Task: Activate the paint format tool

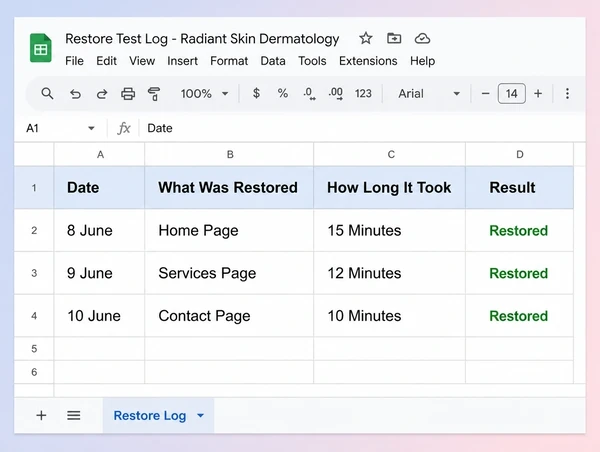Action: click(154, 94)
